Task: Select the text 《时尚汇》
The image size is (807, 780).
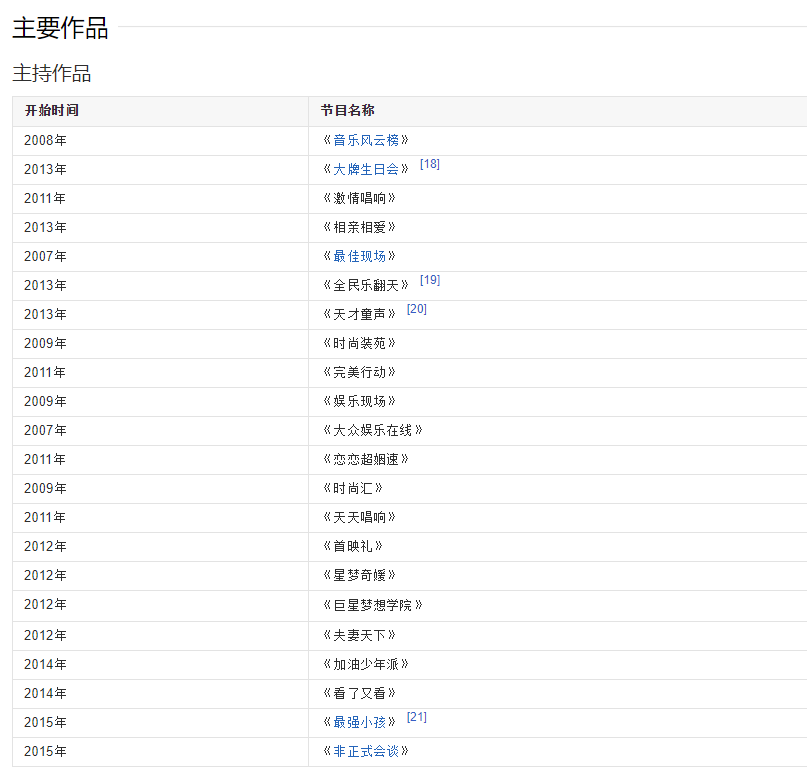Action: 353,488
